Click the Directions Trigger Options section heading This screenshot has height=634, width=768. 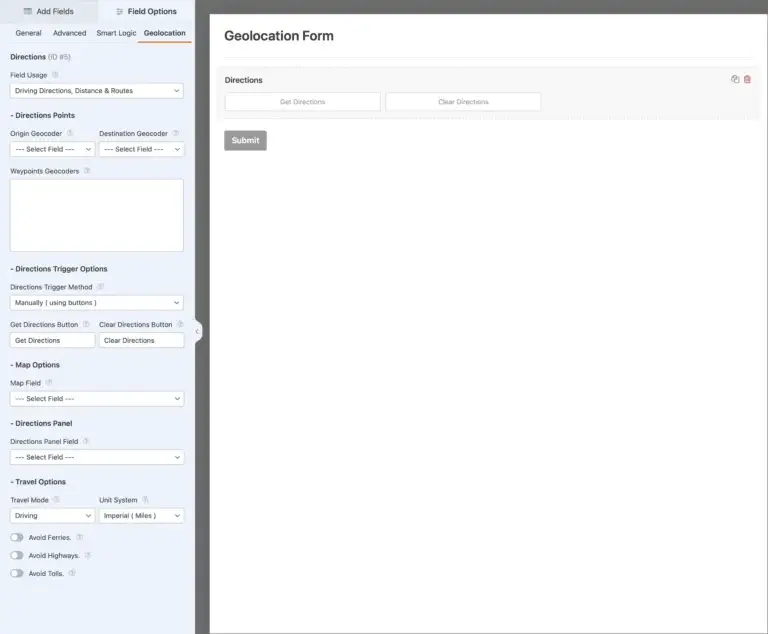[x=59, y=268]
